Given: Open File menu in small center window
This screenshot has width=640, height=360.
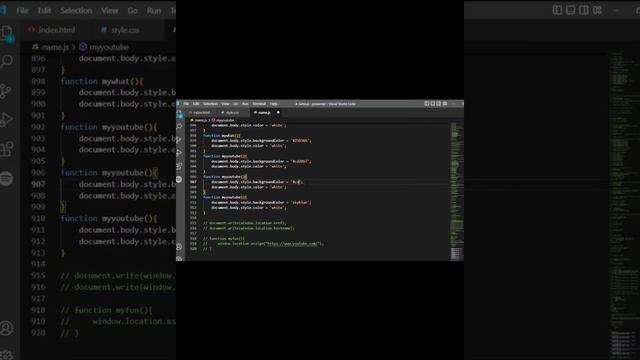Looking at the screenshot, I should [186, 104].
